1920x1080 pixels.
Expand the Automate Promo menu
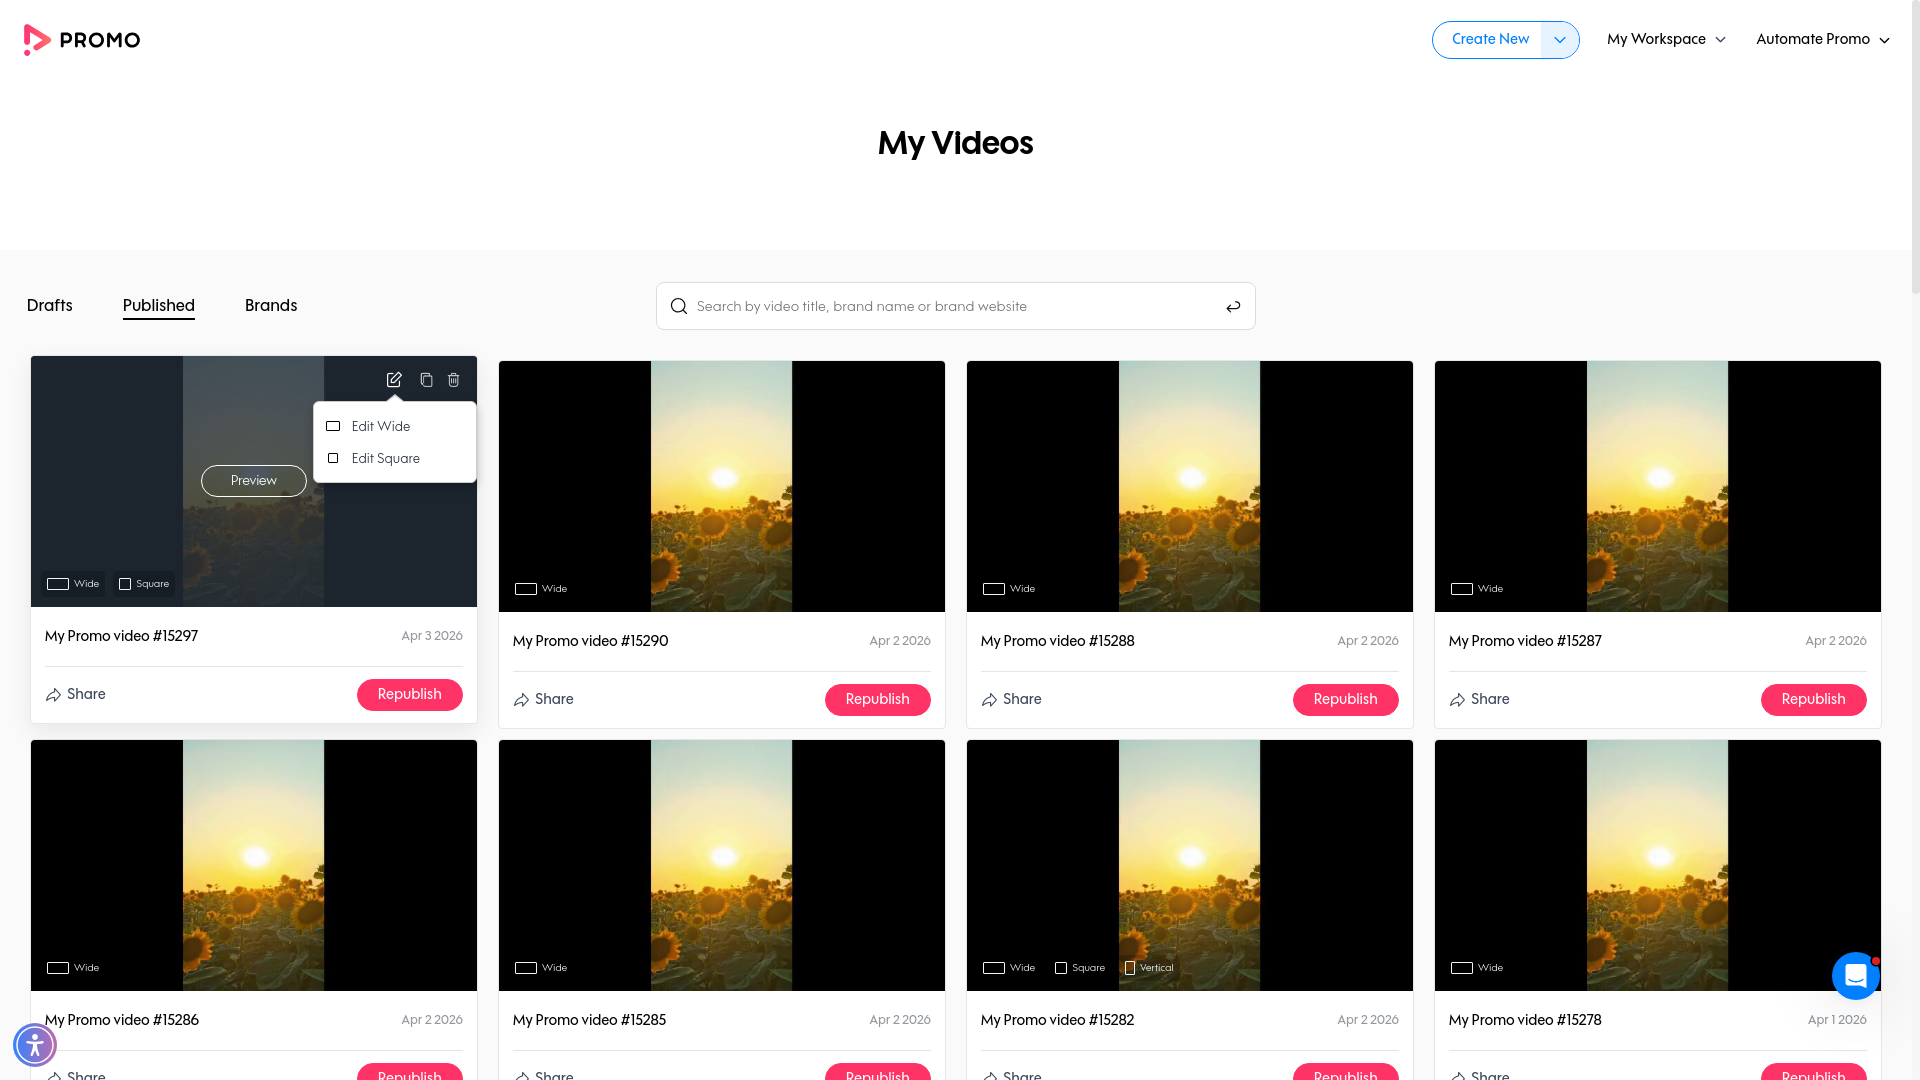1822,40
